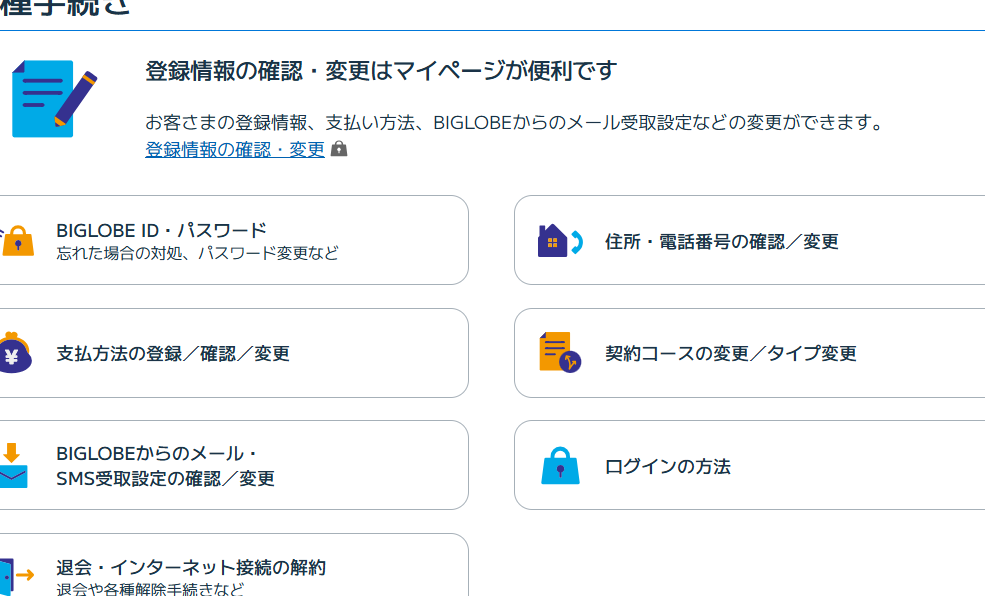The height and width of the screenshot is (596, 985).
Task: Go to 契約コースの変更／タイプ変更
Action: (730, 353)
